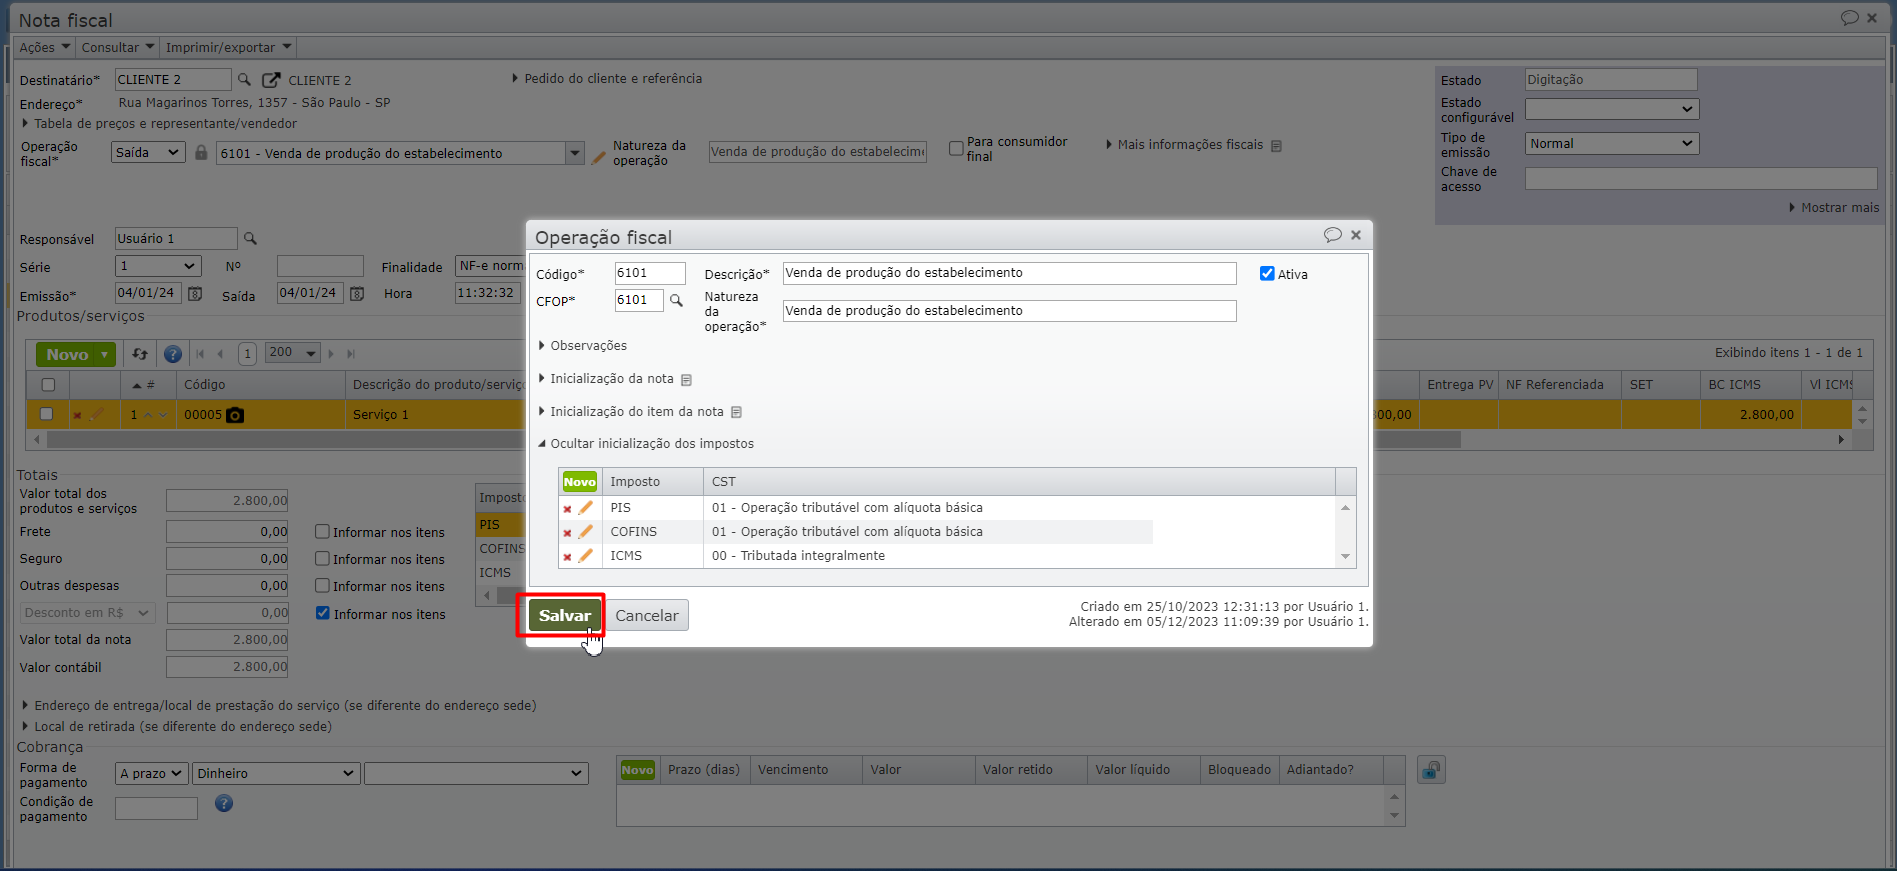Open comments icon in Nota fiscal window
The width and height of the screenshot is (1897, 871).
[1849, 18]
